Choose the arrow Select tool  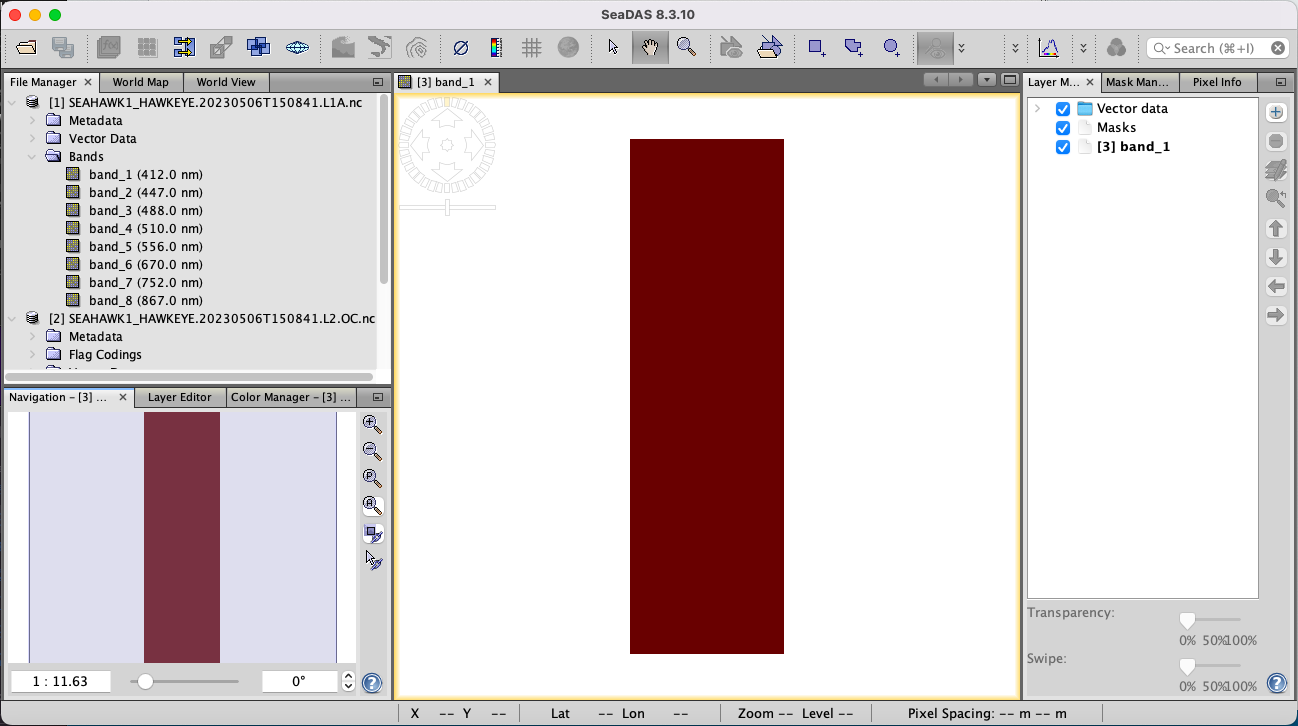tap(613, 47)
